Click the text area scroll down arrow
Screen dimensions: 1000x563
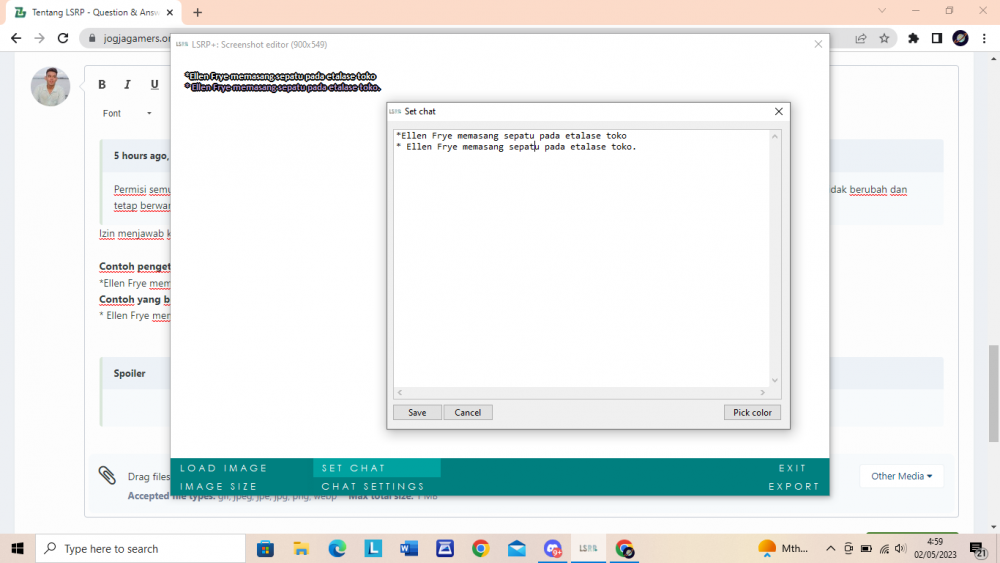click(775, 381)
